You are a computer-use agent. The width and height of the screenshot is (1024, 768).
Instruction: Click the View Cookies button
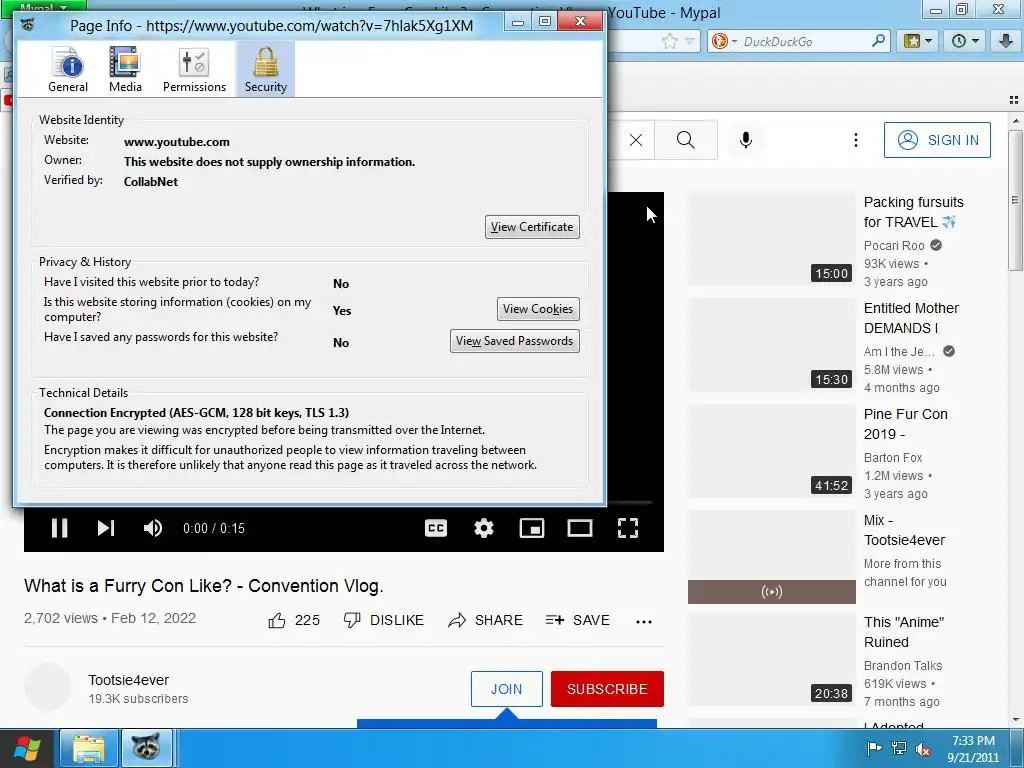pos(537,309)
